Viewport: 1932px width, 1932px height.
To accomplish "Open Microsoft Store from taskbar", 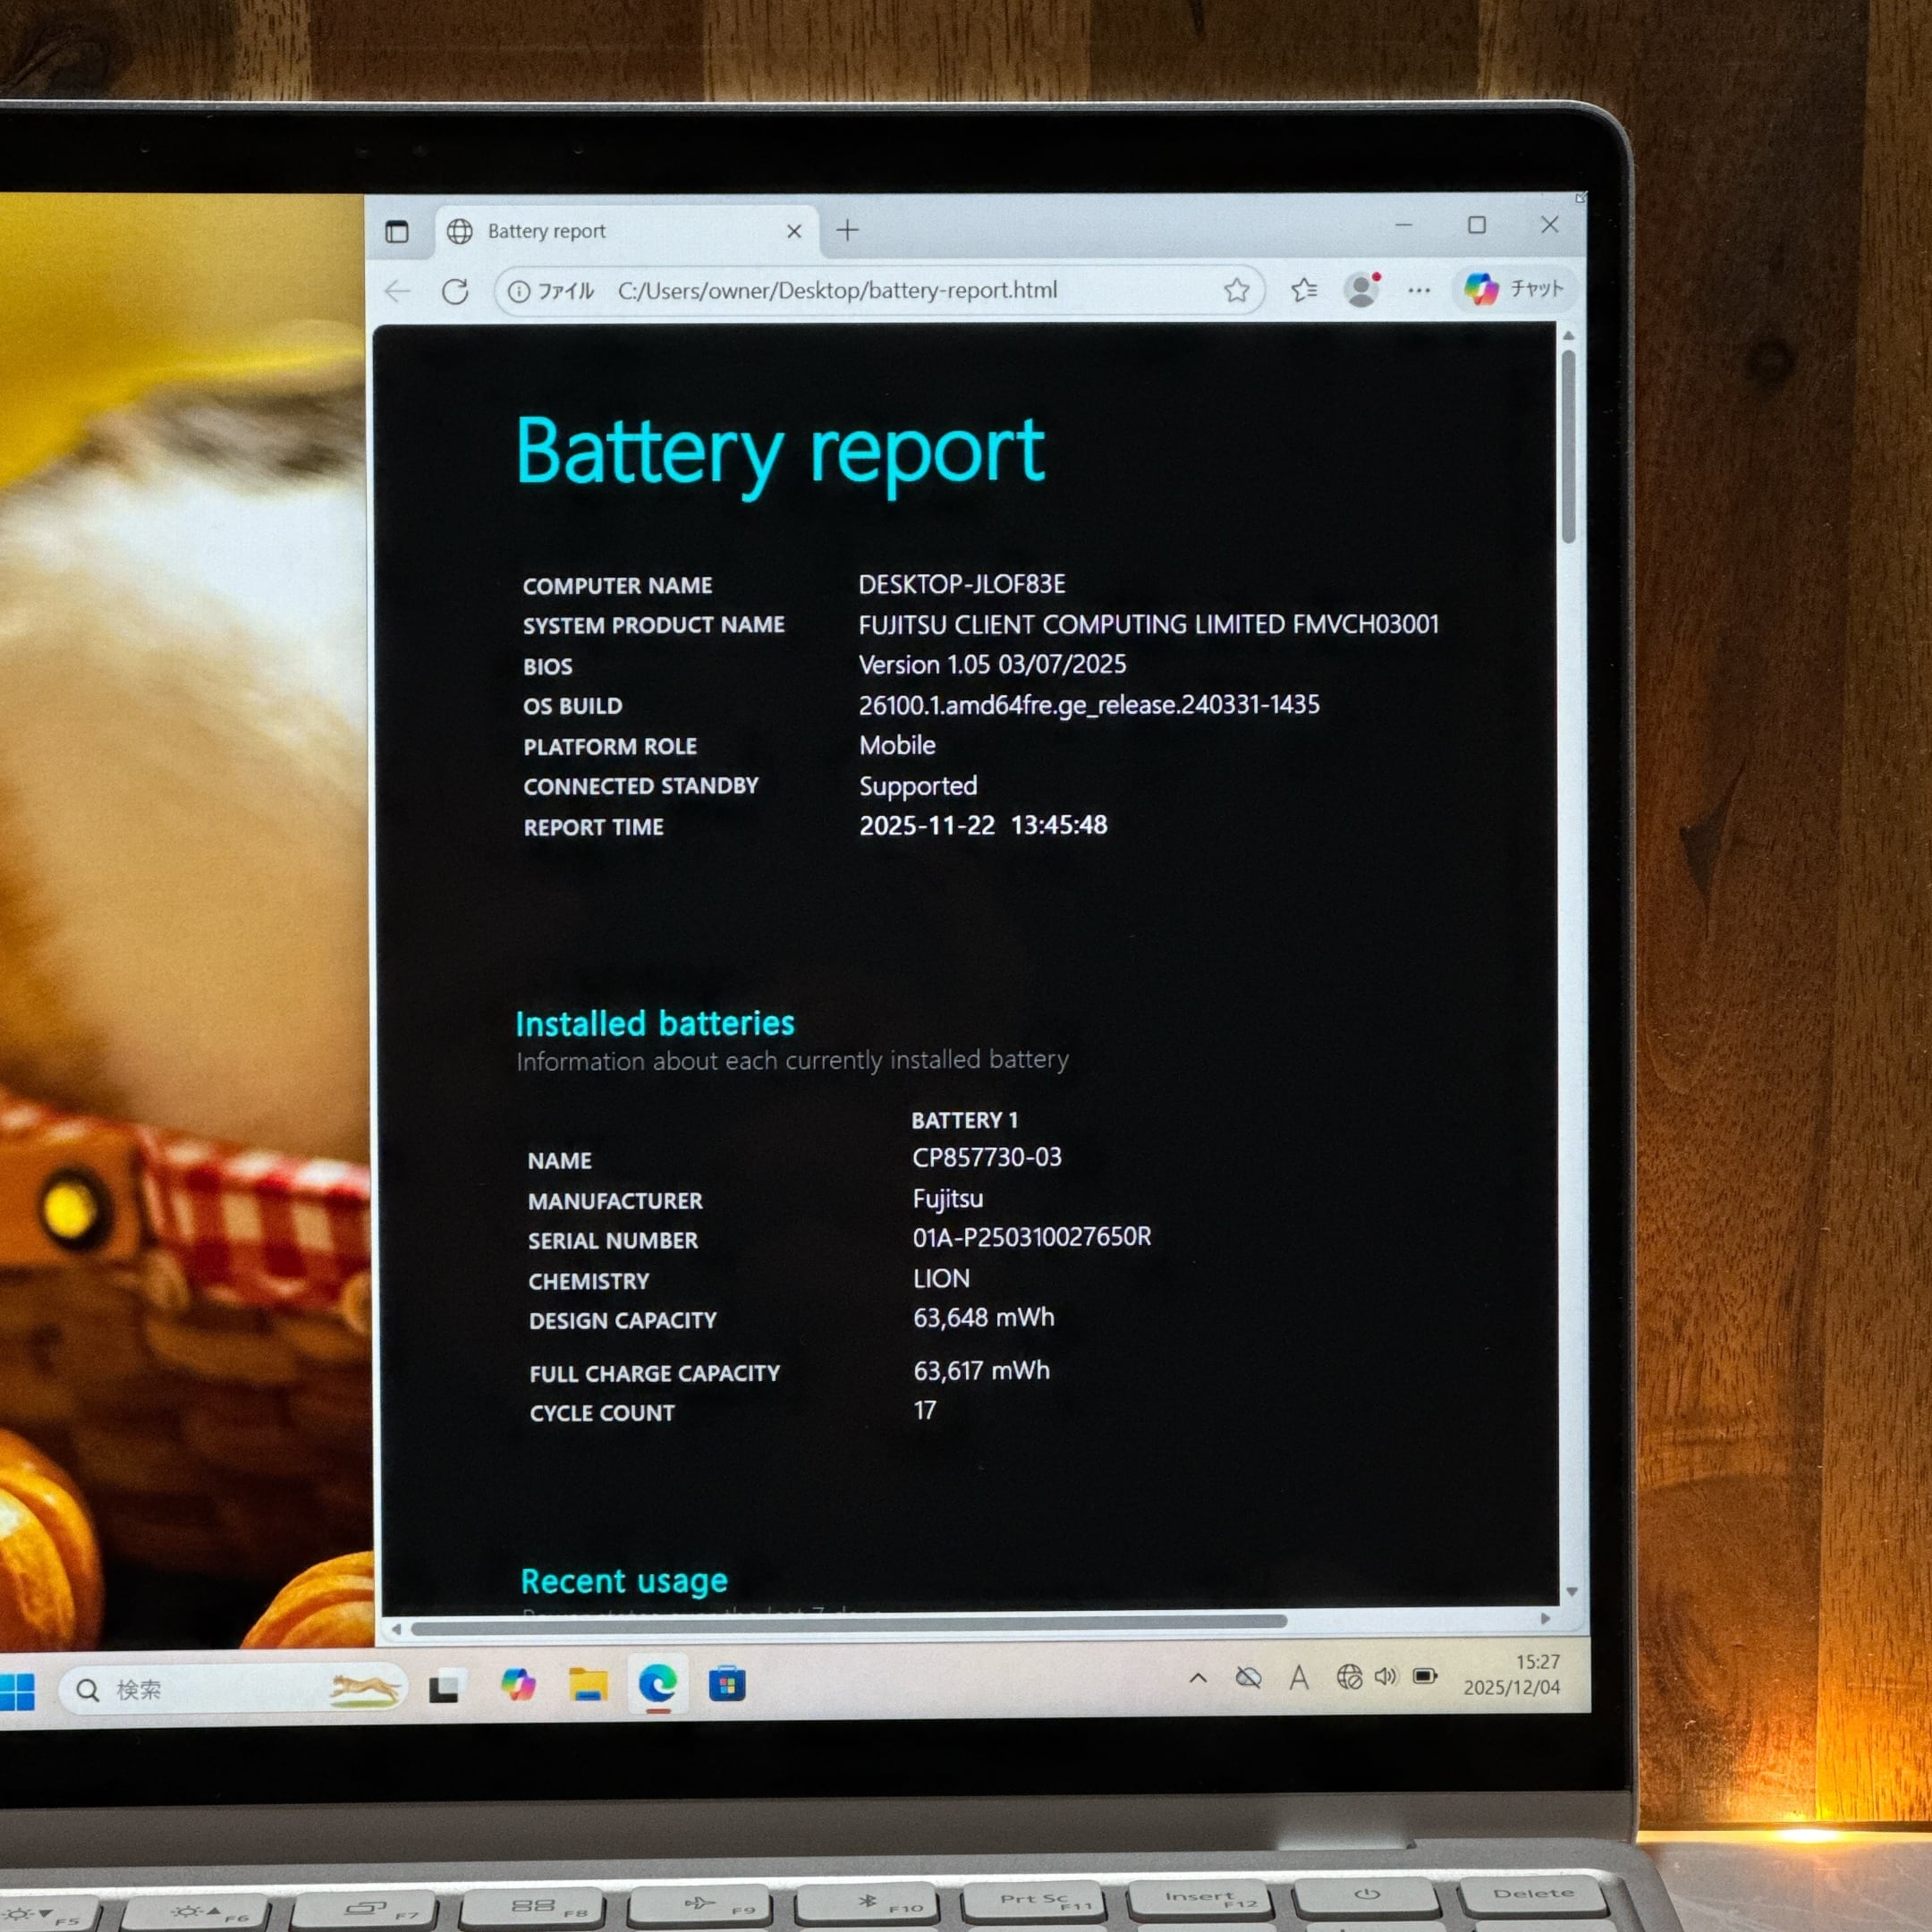I will click(727, 1685).
